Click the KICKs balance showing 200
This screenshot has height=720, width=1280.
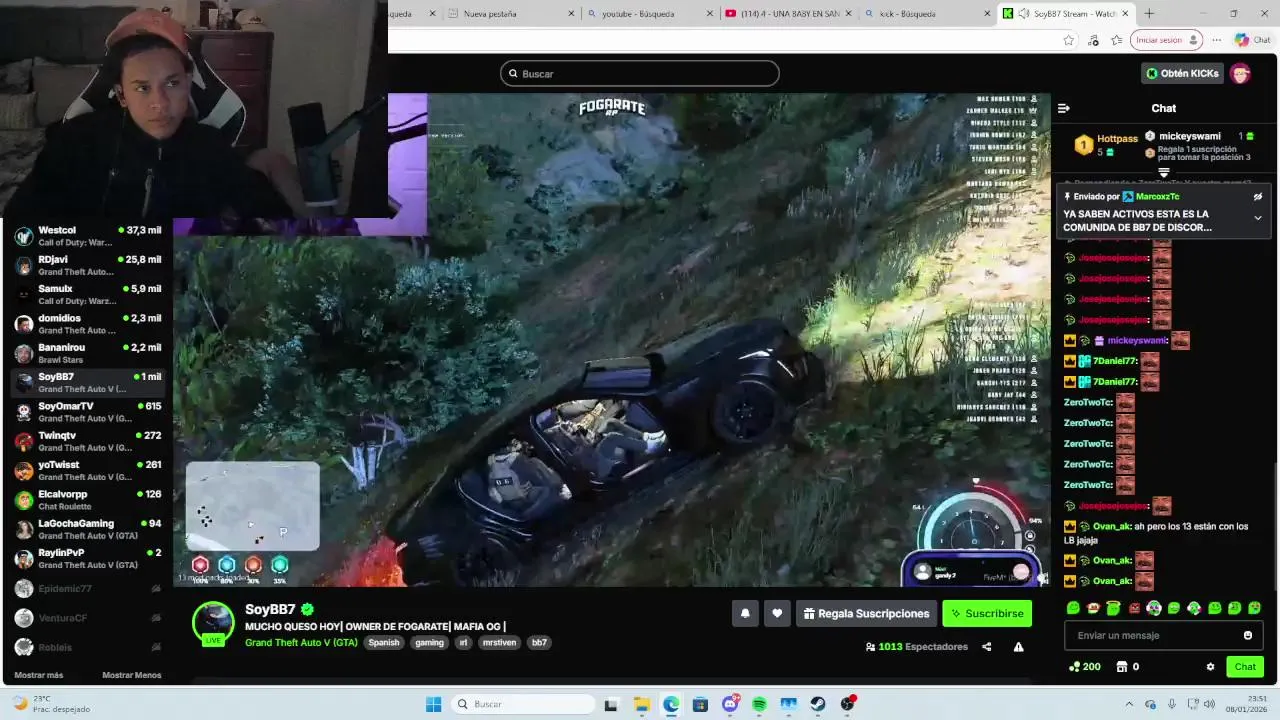click(x=1085, y=667)
